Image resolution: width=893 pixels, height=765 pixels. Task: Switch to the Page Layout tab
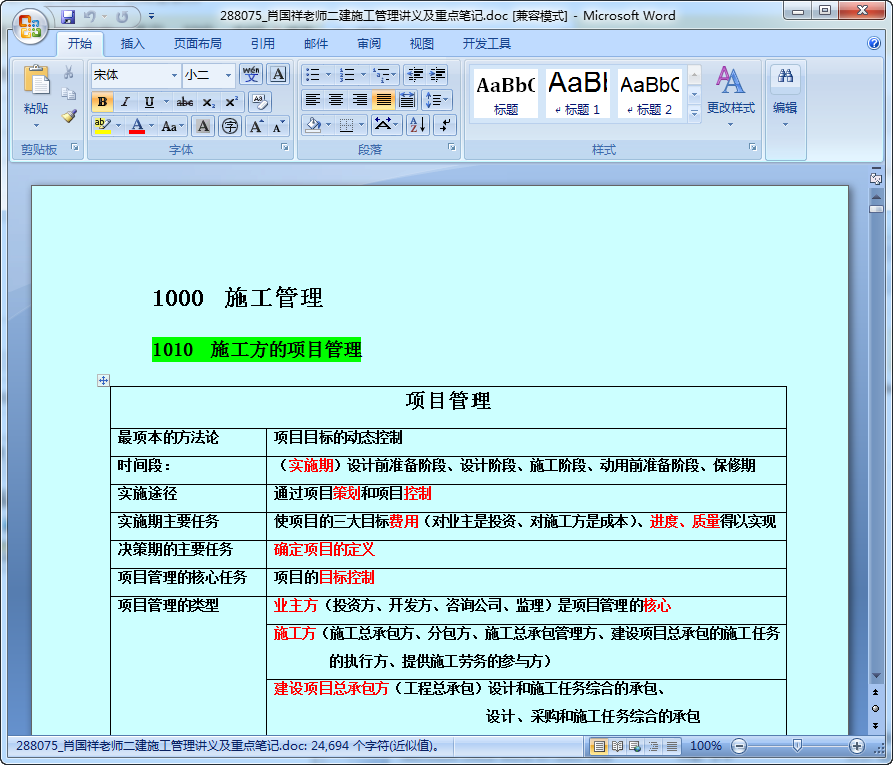pos(198,44)
